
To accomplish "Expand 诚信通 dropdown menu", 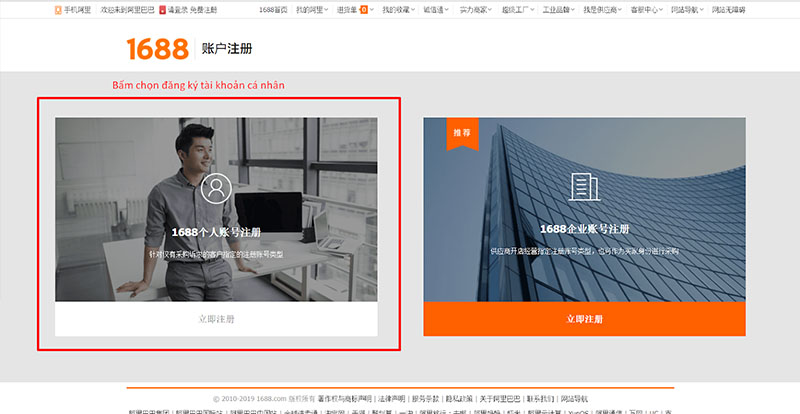I will click(x=436, y=10).
